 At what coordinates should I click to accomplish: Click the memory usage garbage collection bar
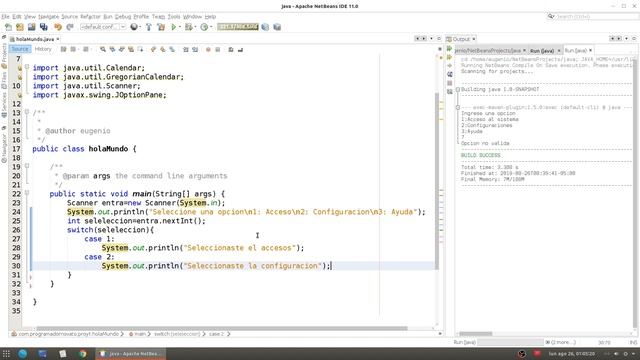238,27
